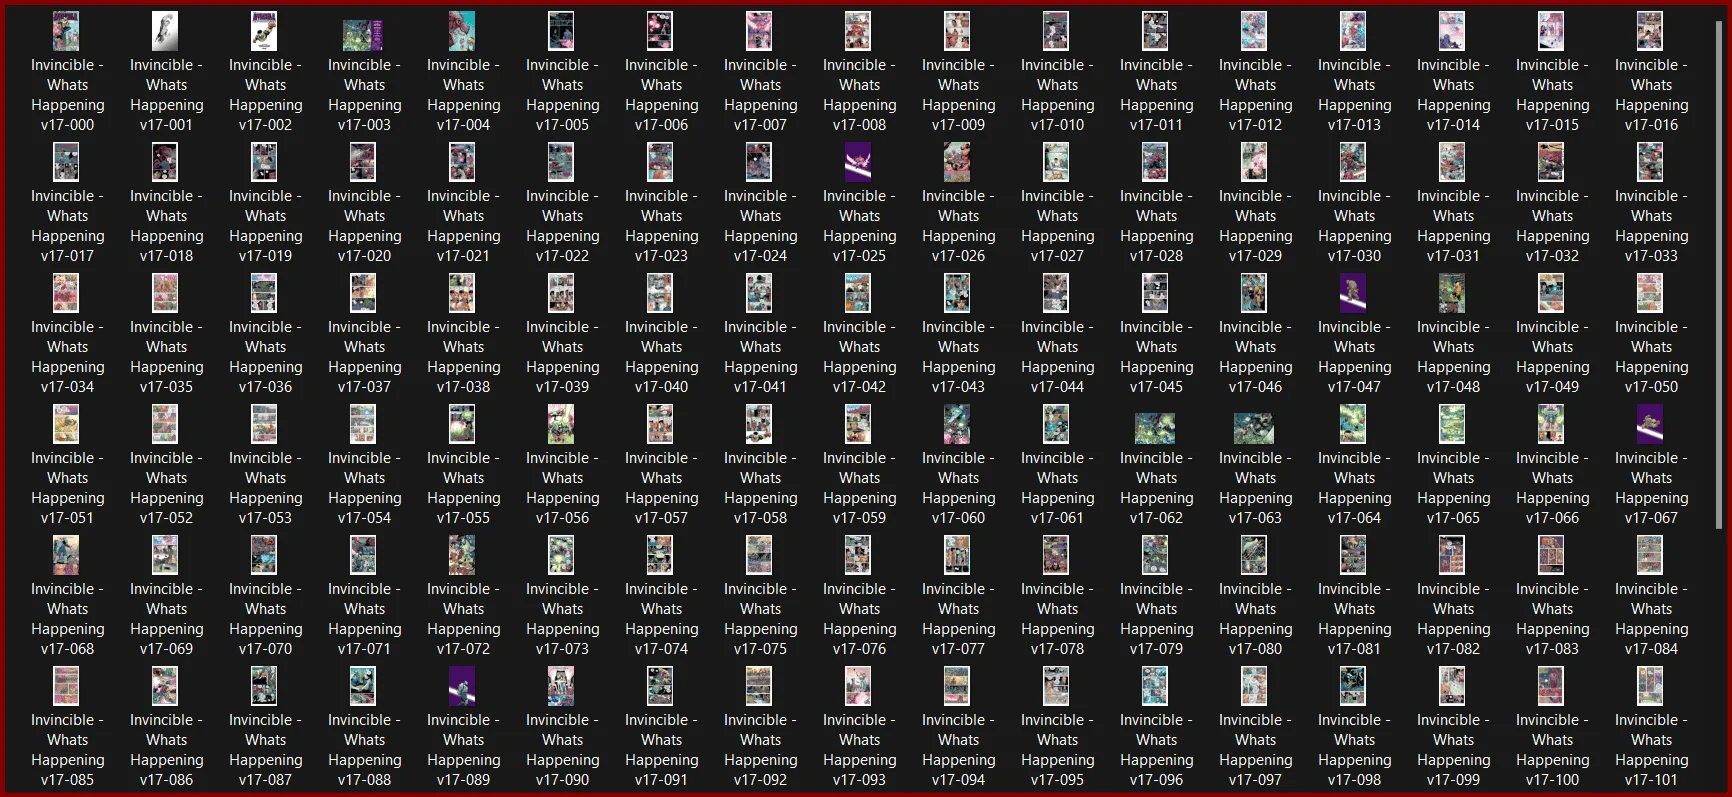Click file label ending v17-049

[1553, 357]
